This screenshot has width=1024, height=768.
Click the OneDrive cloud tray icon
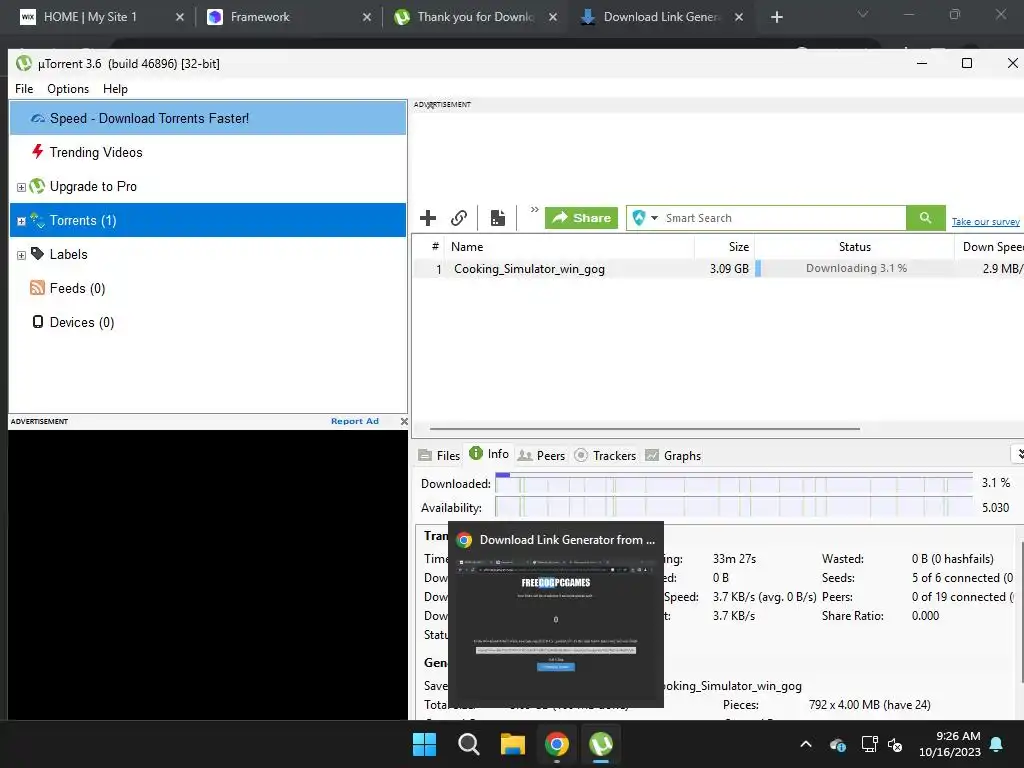[838, 744]
